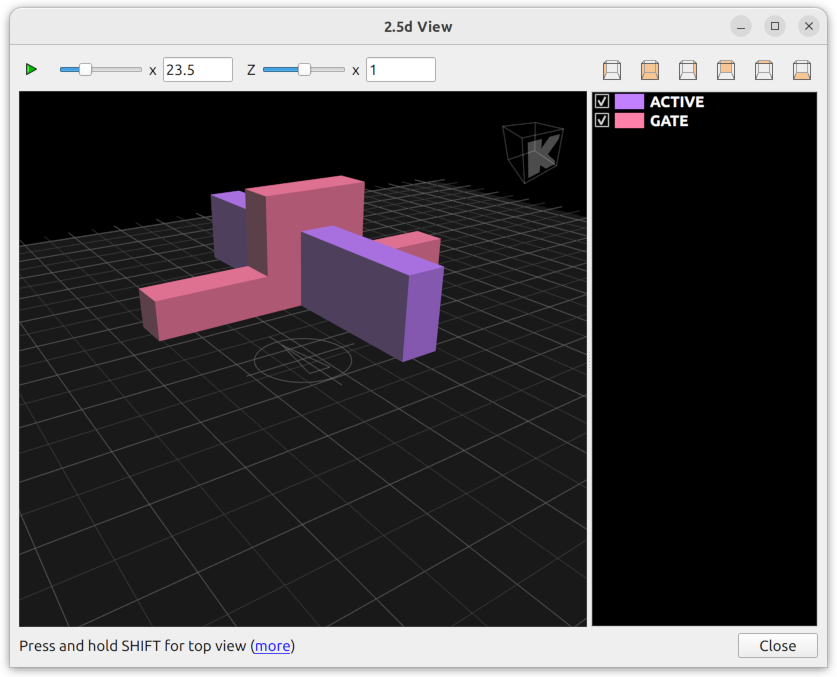Focus the Z factor field showing 1
The height and width of the screenshot is (677, 837).
[x=400, y=70]
